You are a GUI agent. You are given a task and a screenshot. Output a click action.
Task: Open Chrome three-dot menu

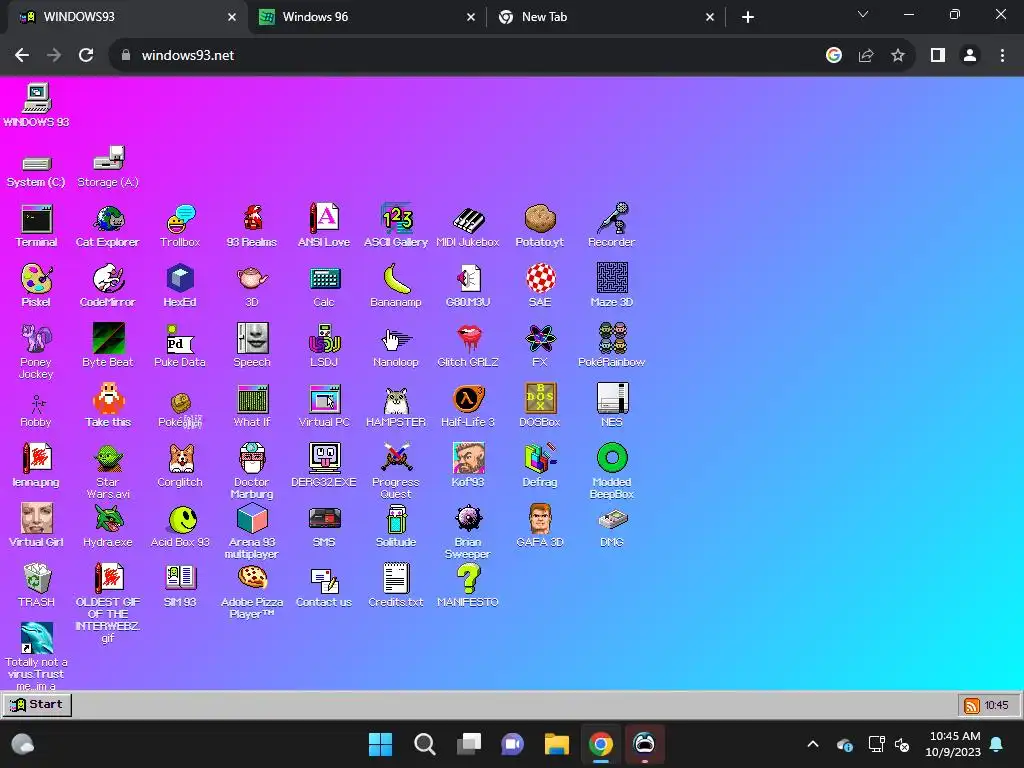point(1002,56)
